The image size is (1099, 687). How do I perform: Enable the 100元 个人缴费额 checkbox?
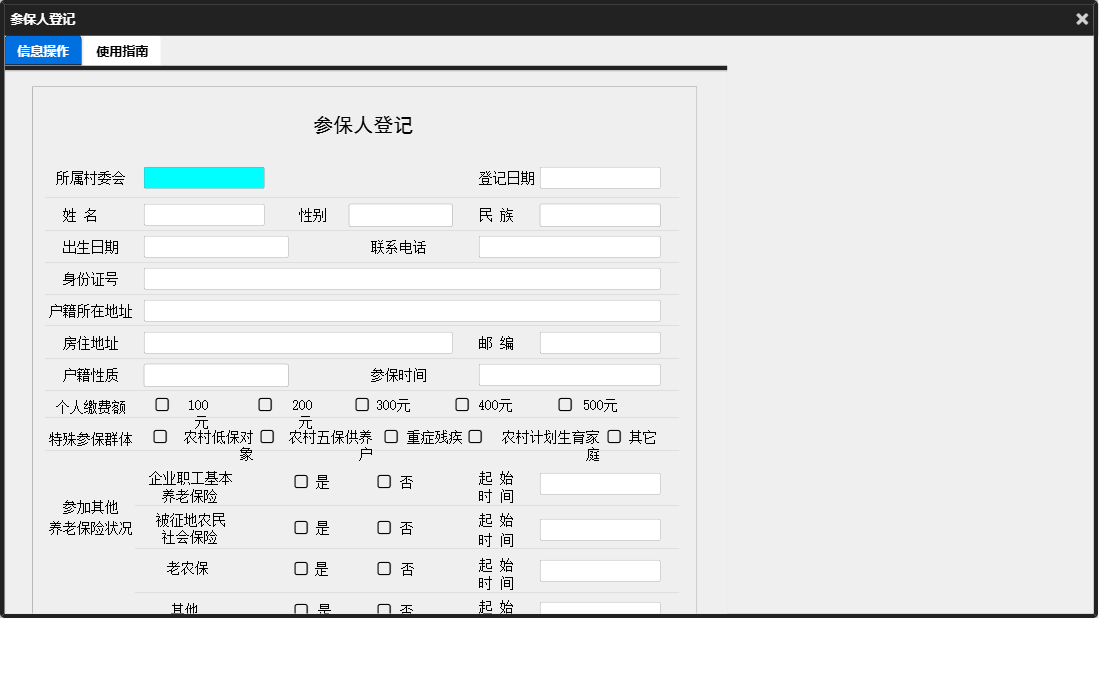click(x=161, y=404)
